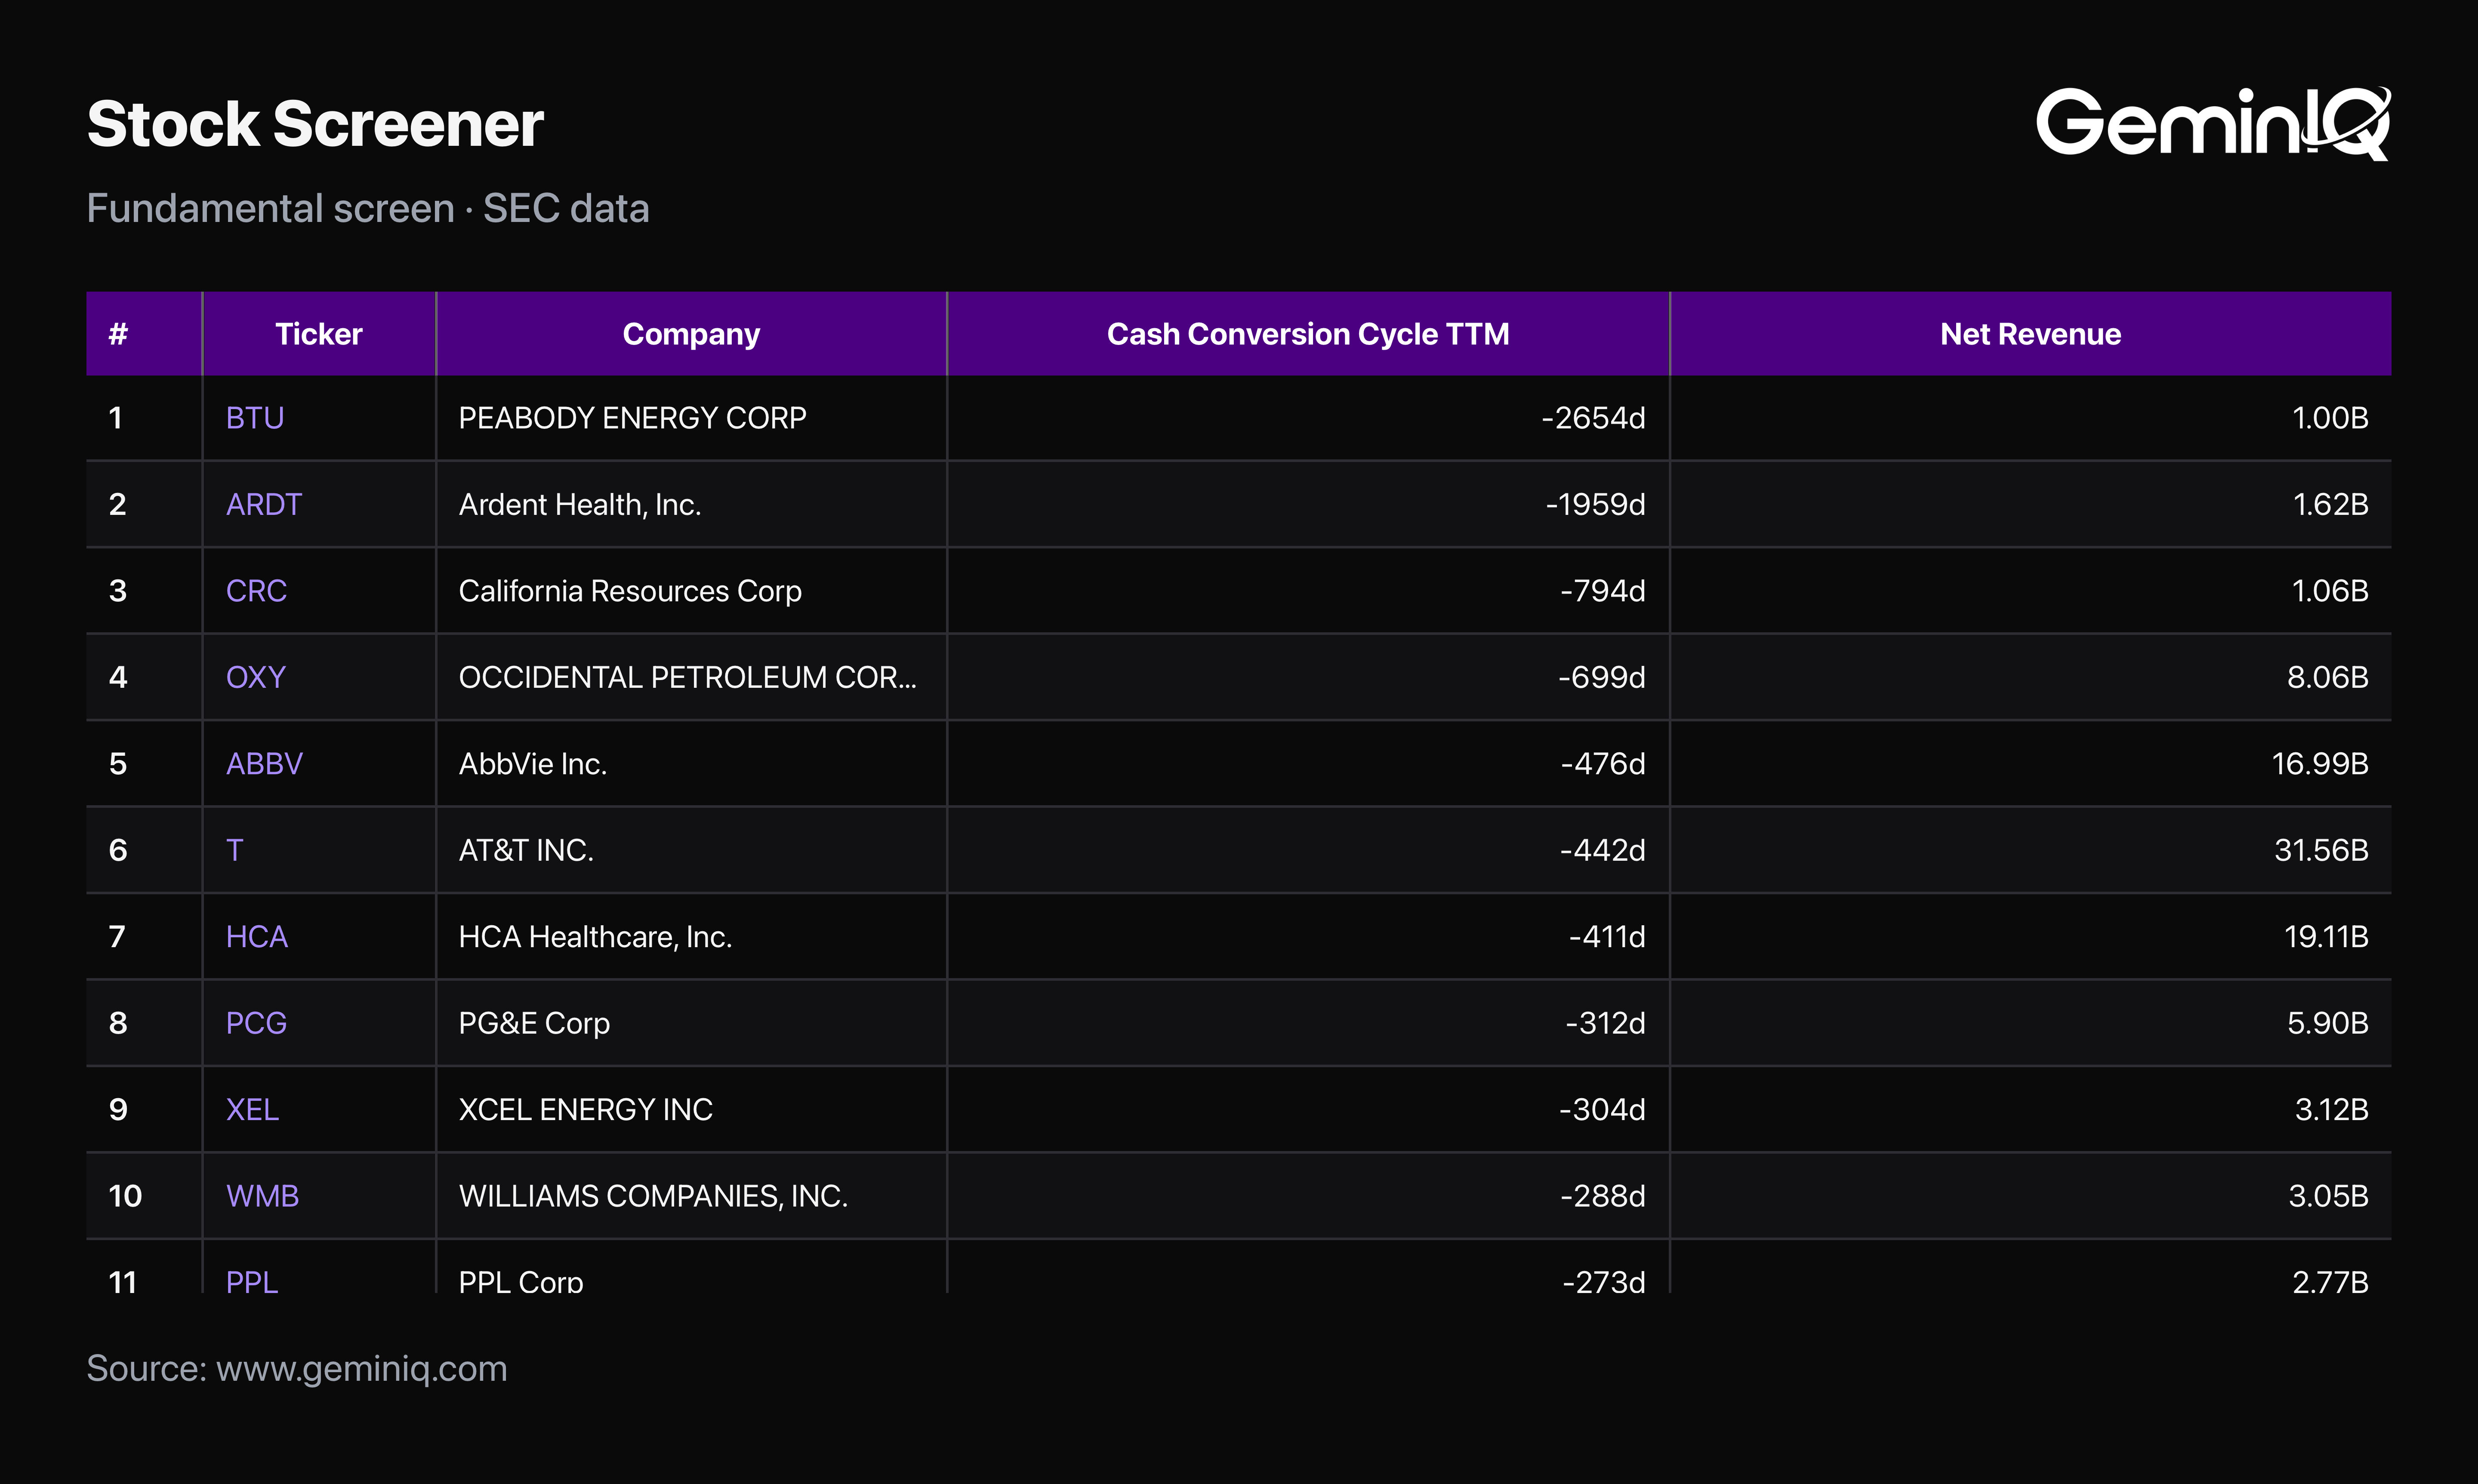Click the 19.11B net revenue value
The width and height of the screenshot is (2478, 1484).
click(x=2326, y=937)
